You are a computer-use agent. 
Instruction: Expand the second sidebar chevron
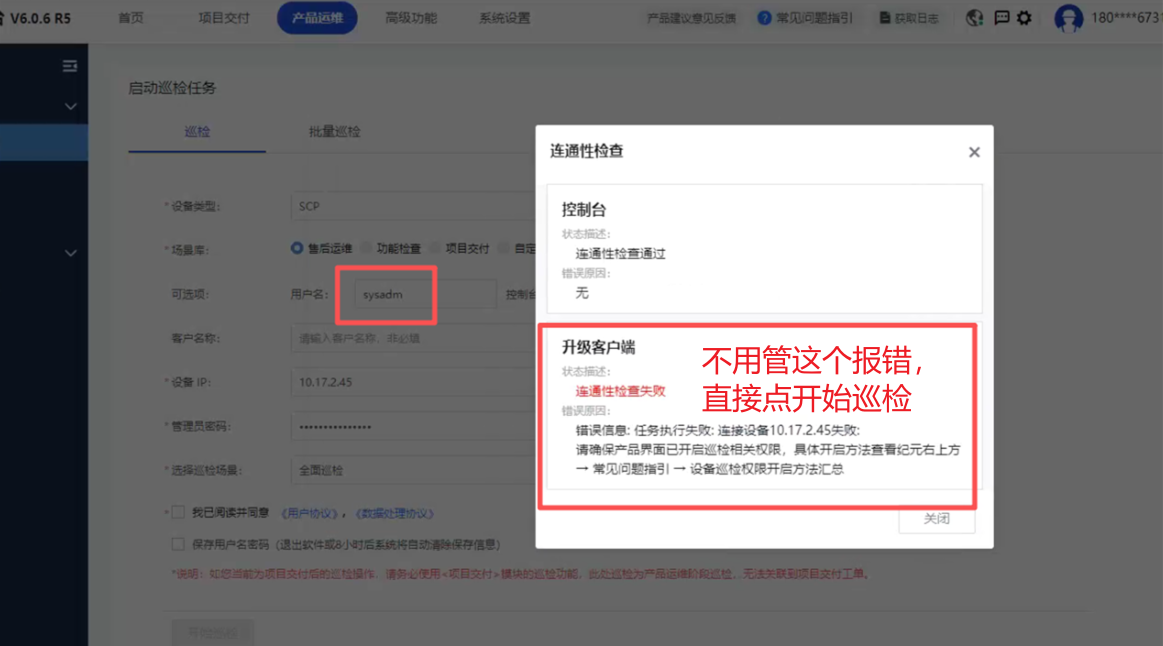[x=70, y=254]
